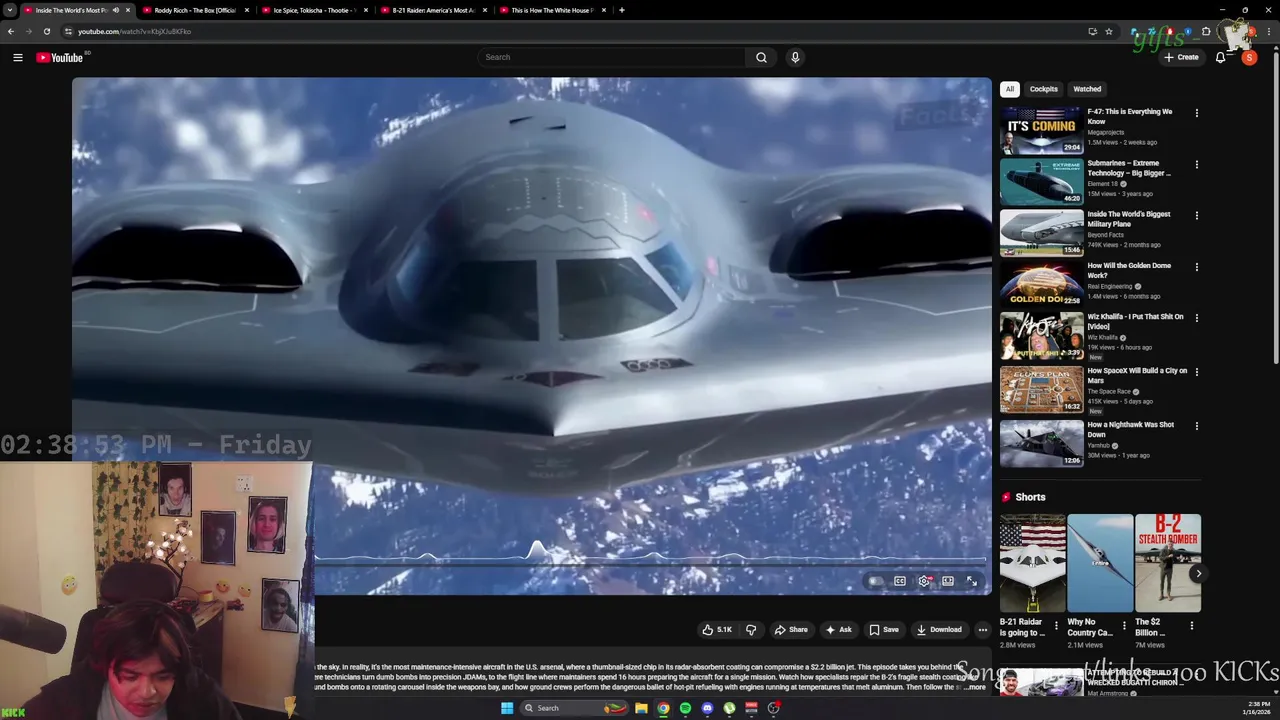This screenshot has width=1280, height=720.
Task: Open How a Nighthawk Was Shot Down
Action: [x=1131, y=429]
